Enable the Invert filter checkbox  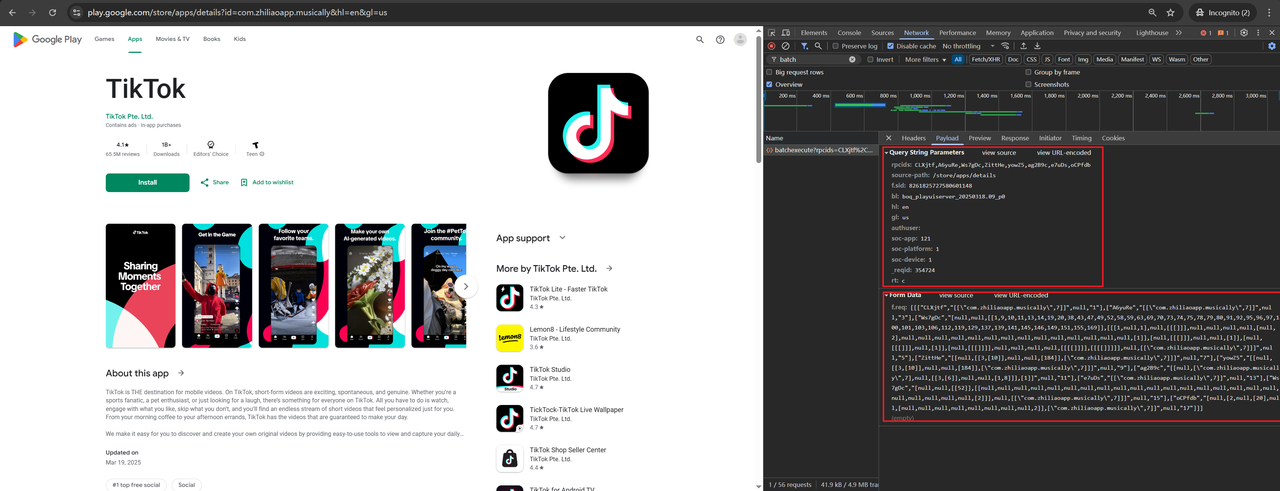[x=870, y=59]
